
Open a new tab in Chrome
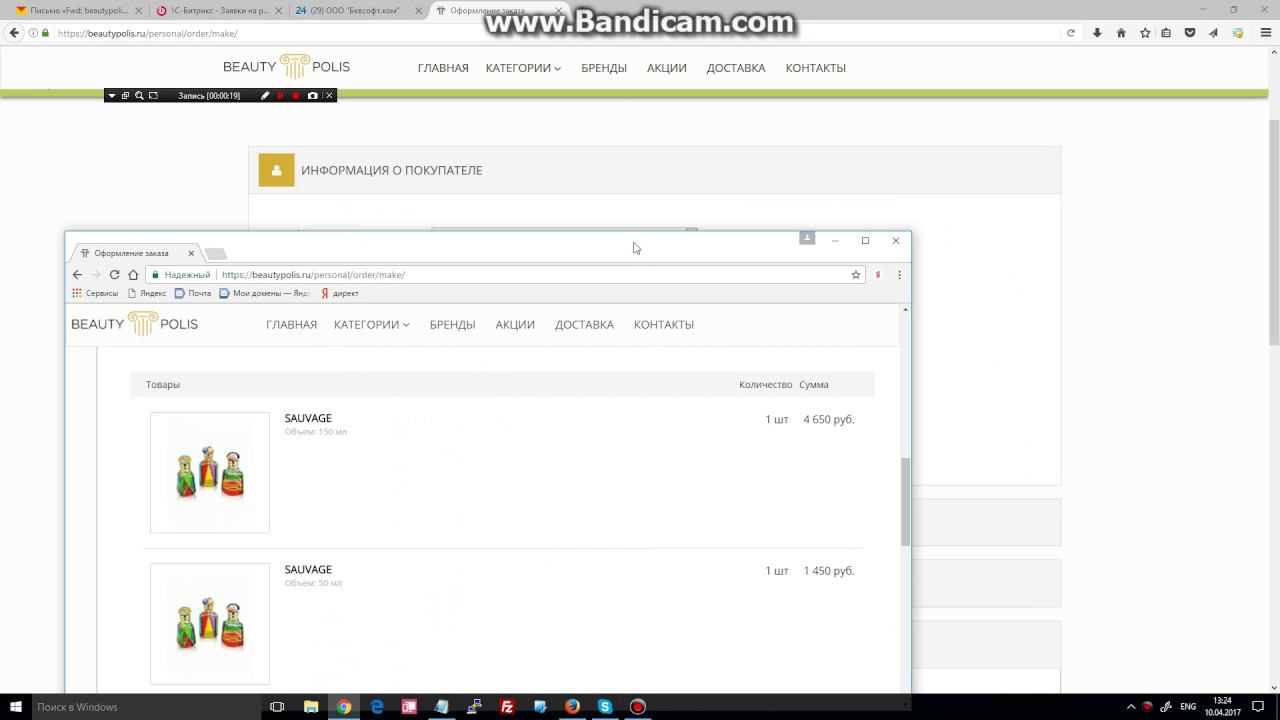click(x=216, y=253)
